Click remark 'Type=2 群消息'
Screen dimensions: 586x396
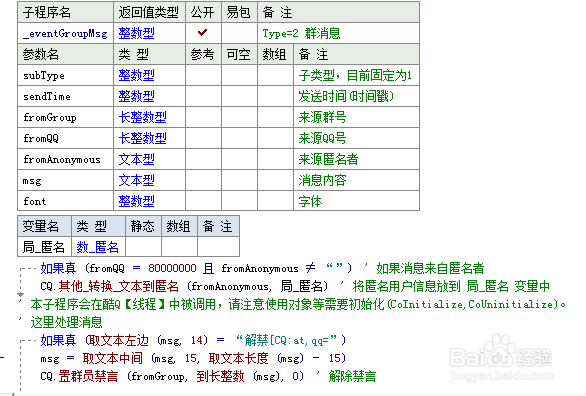pos(301,34)
